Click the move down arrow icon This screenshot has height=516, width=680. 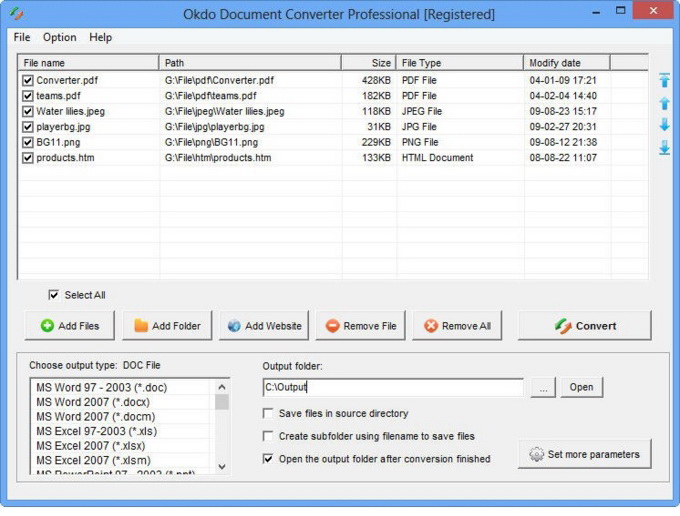pos(664,125)
